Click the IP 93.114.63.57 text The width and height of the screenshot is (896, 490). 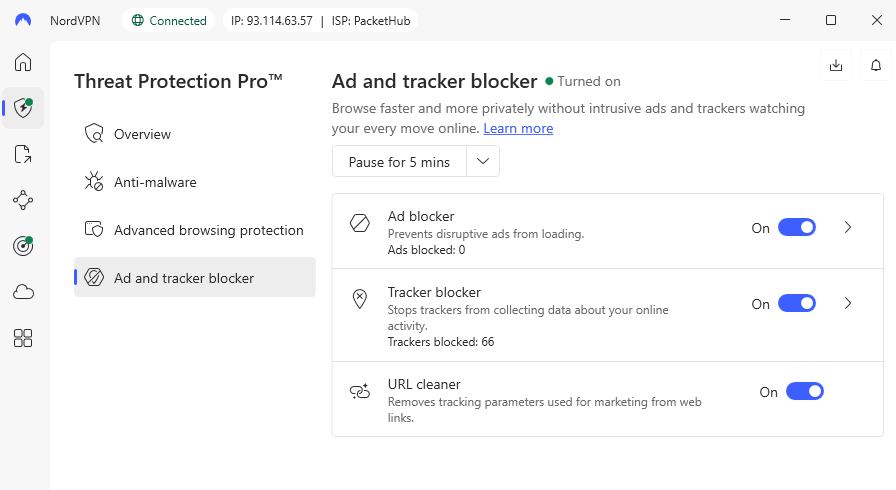coord(271,21)
